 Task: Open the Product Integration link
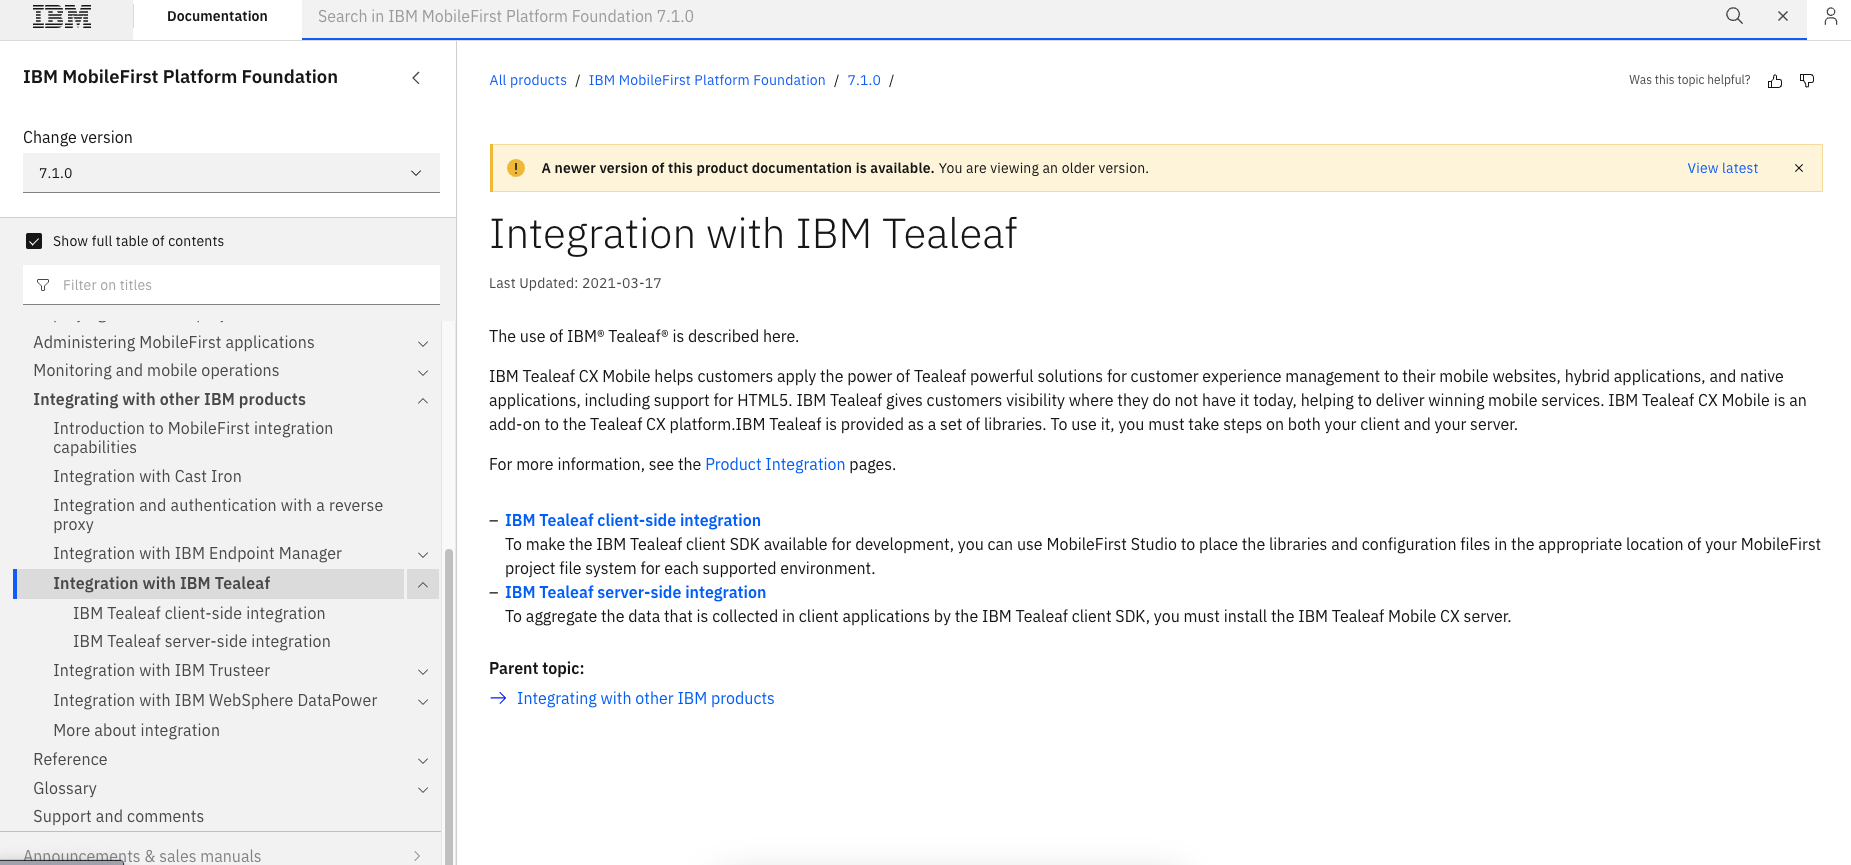click(x=775, y=464)
